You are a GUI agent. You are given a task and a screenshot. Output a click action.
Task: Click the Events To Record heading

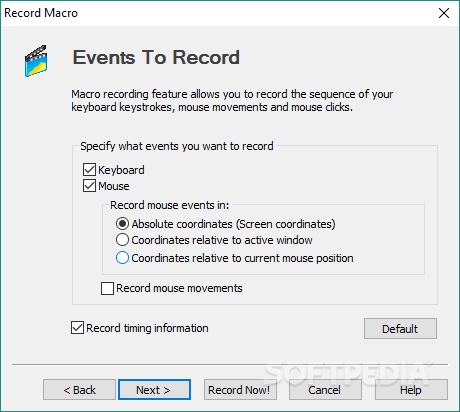pos(156,57)
